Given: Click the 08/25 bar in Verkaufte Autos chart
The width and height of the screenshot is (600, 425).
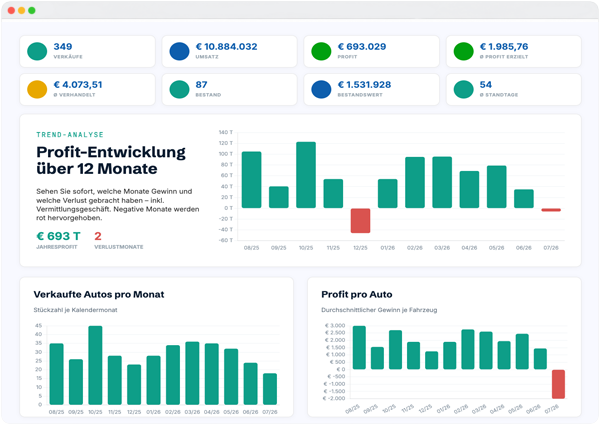Looking at the screenshot, I should click(x=57, y=374).
